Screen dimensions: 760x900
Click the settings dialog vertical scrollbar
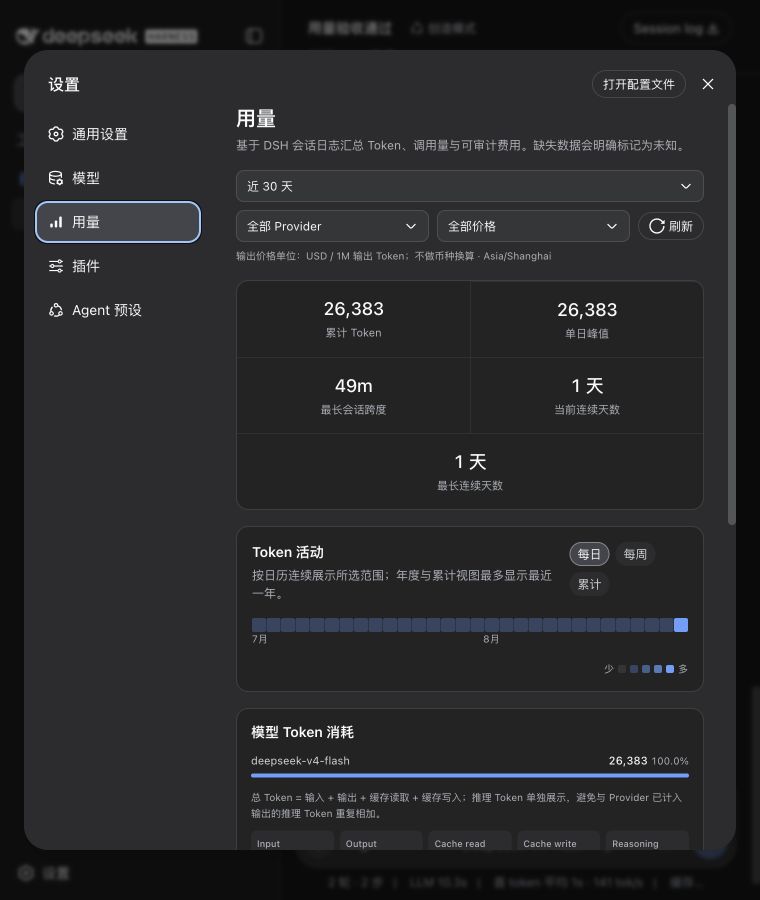click(x=731, y=315)
